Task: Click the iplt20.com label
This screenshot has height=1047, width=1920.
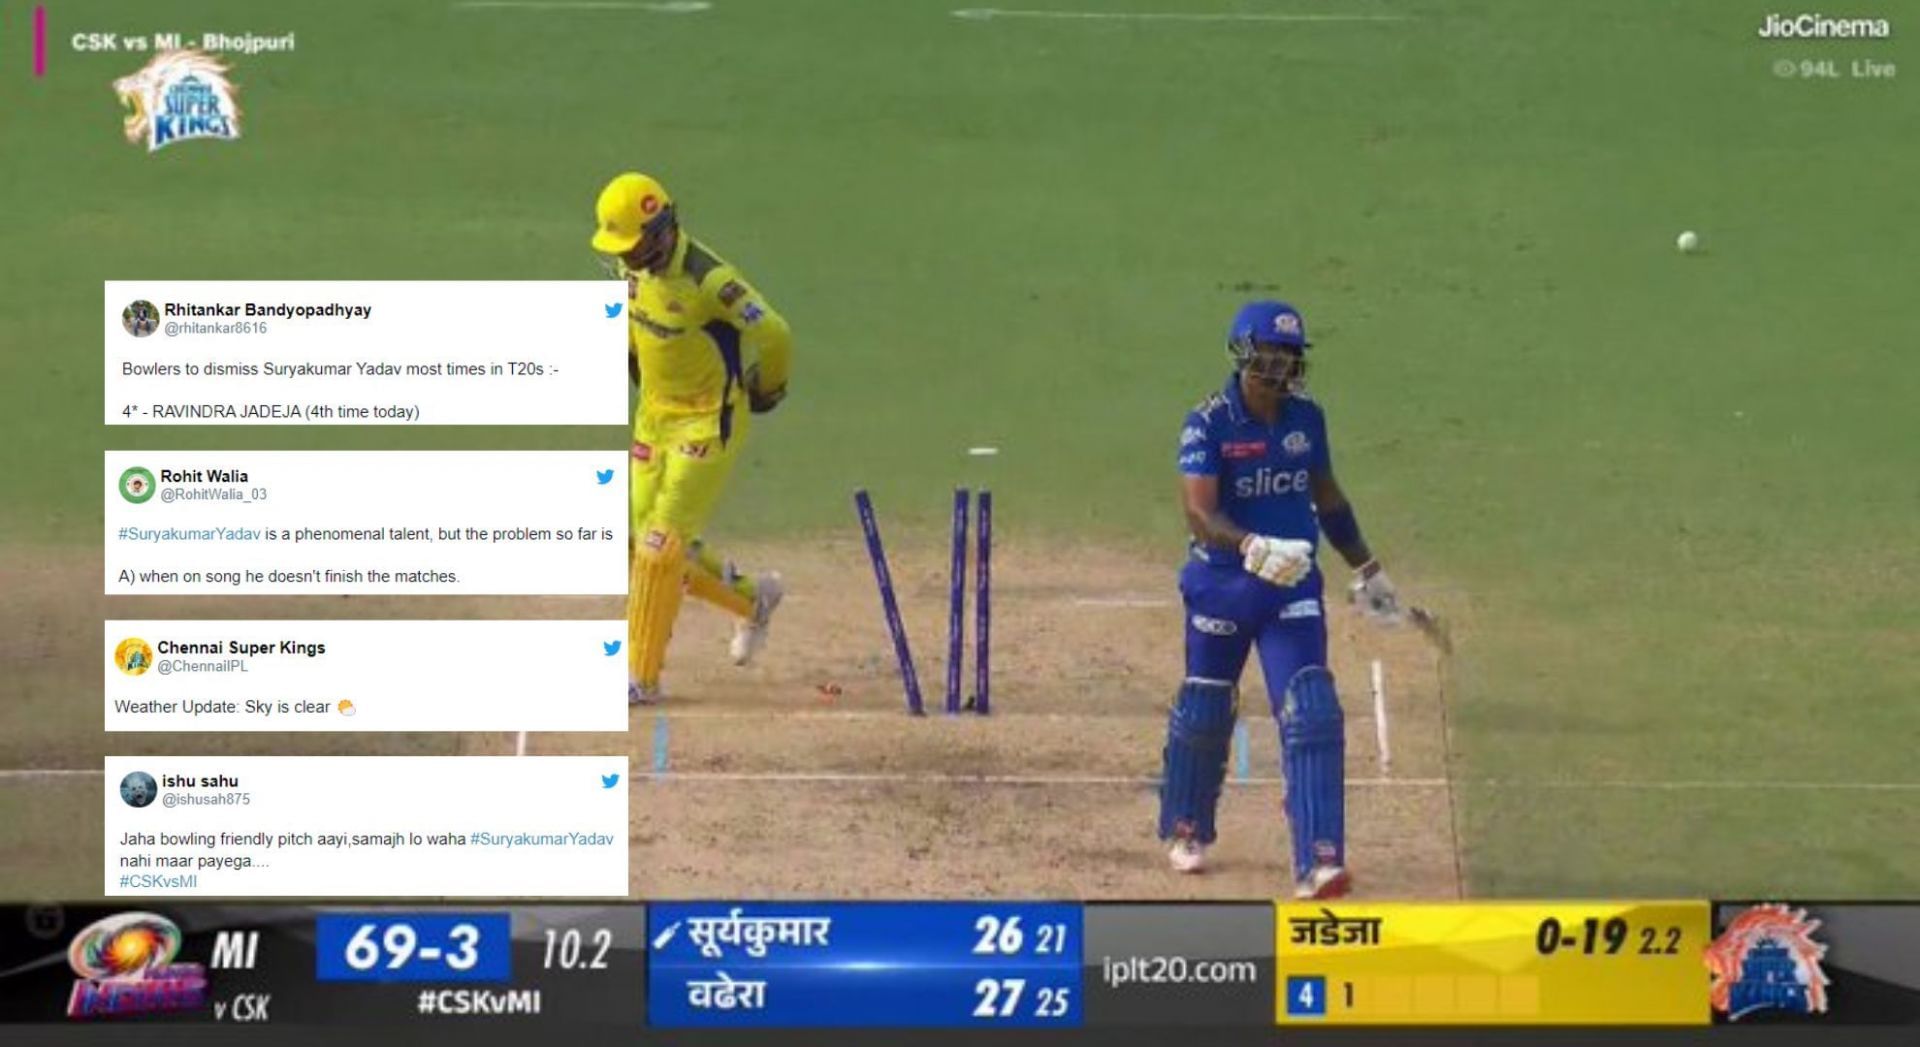Action: (1178, 969)
